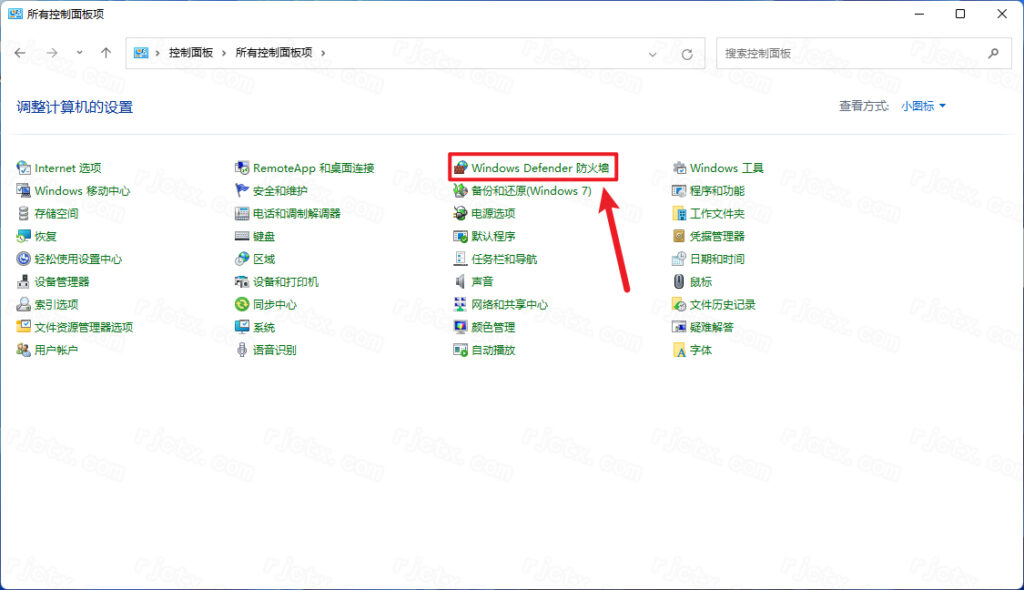Open the 系统 icon
This screenshot has width=1024, height=590.
point(242,327)
